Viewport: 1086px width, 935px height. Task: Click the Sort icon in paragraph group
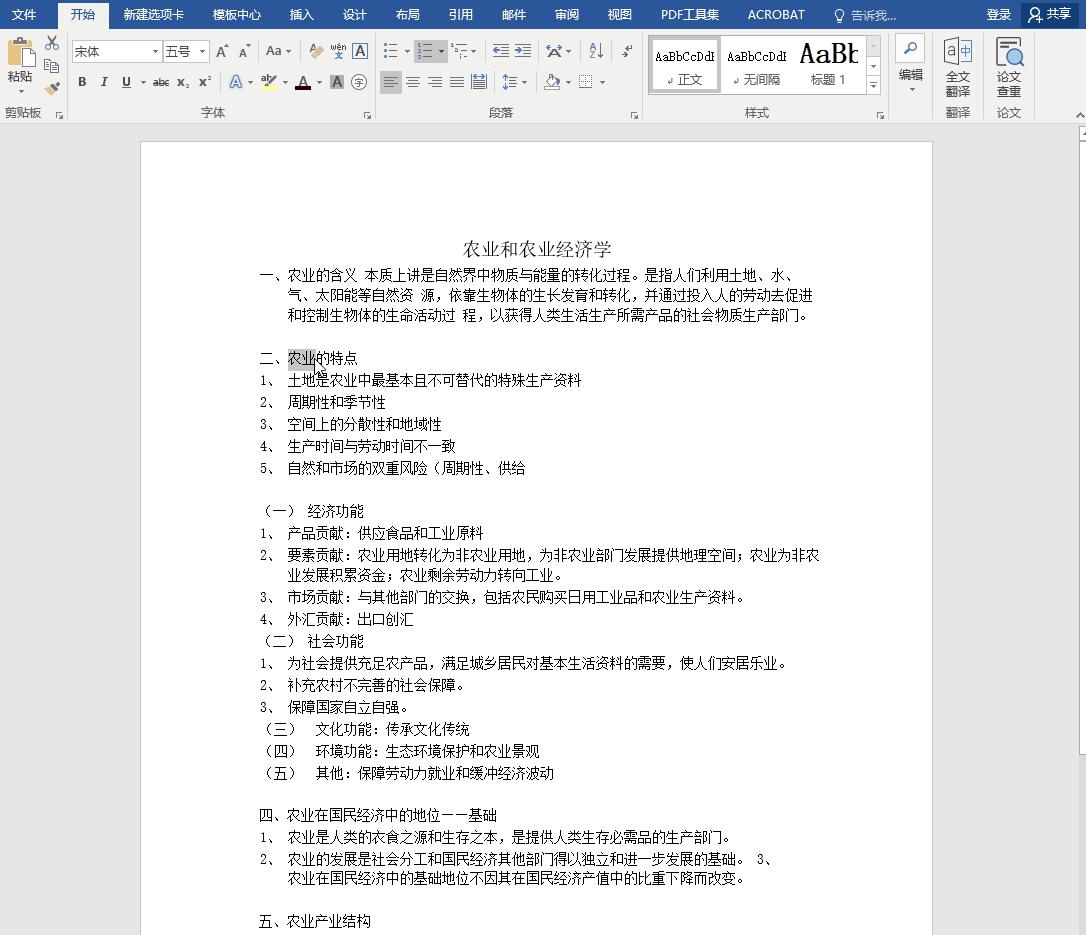pos(595,50)
